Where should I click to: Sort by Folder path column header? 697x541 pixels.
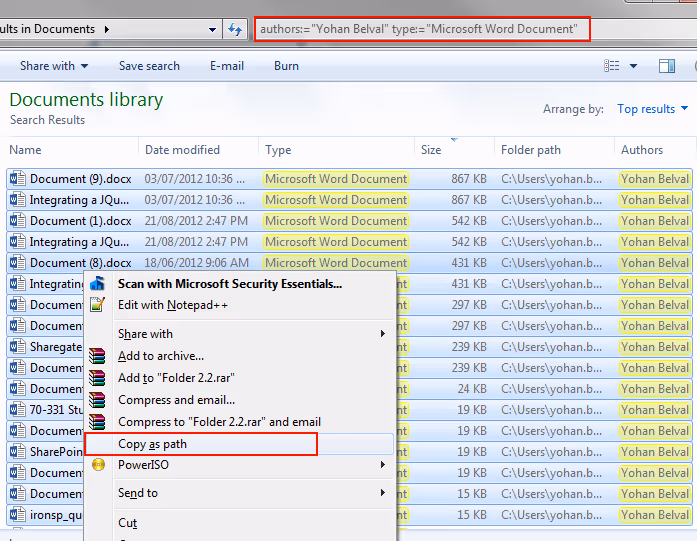(531, 150)
